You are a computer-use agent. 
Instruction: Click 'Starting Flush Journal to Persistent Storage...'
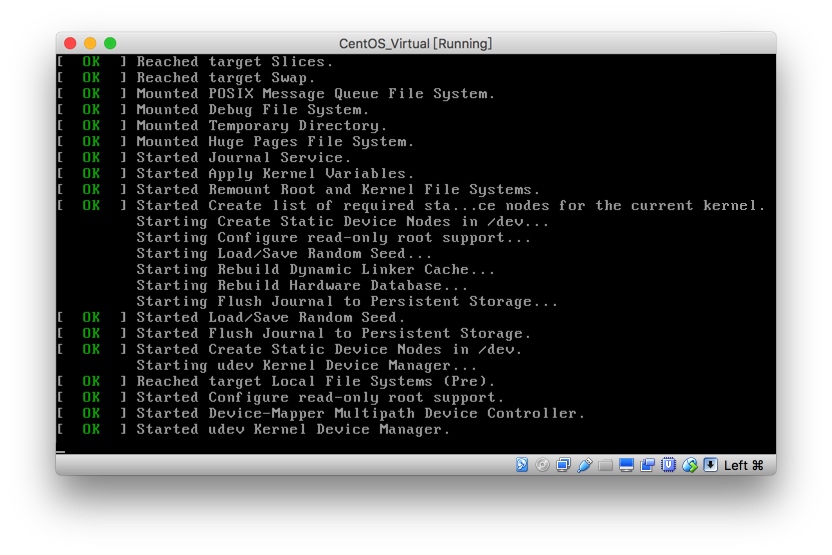pos(347,301)
